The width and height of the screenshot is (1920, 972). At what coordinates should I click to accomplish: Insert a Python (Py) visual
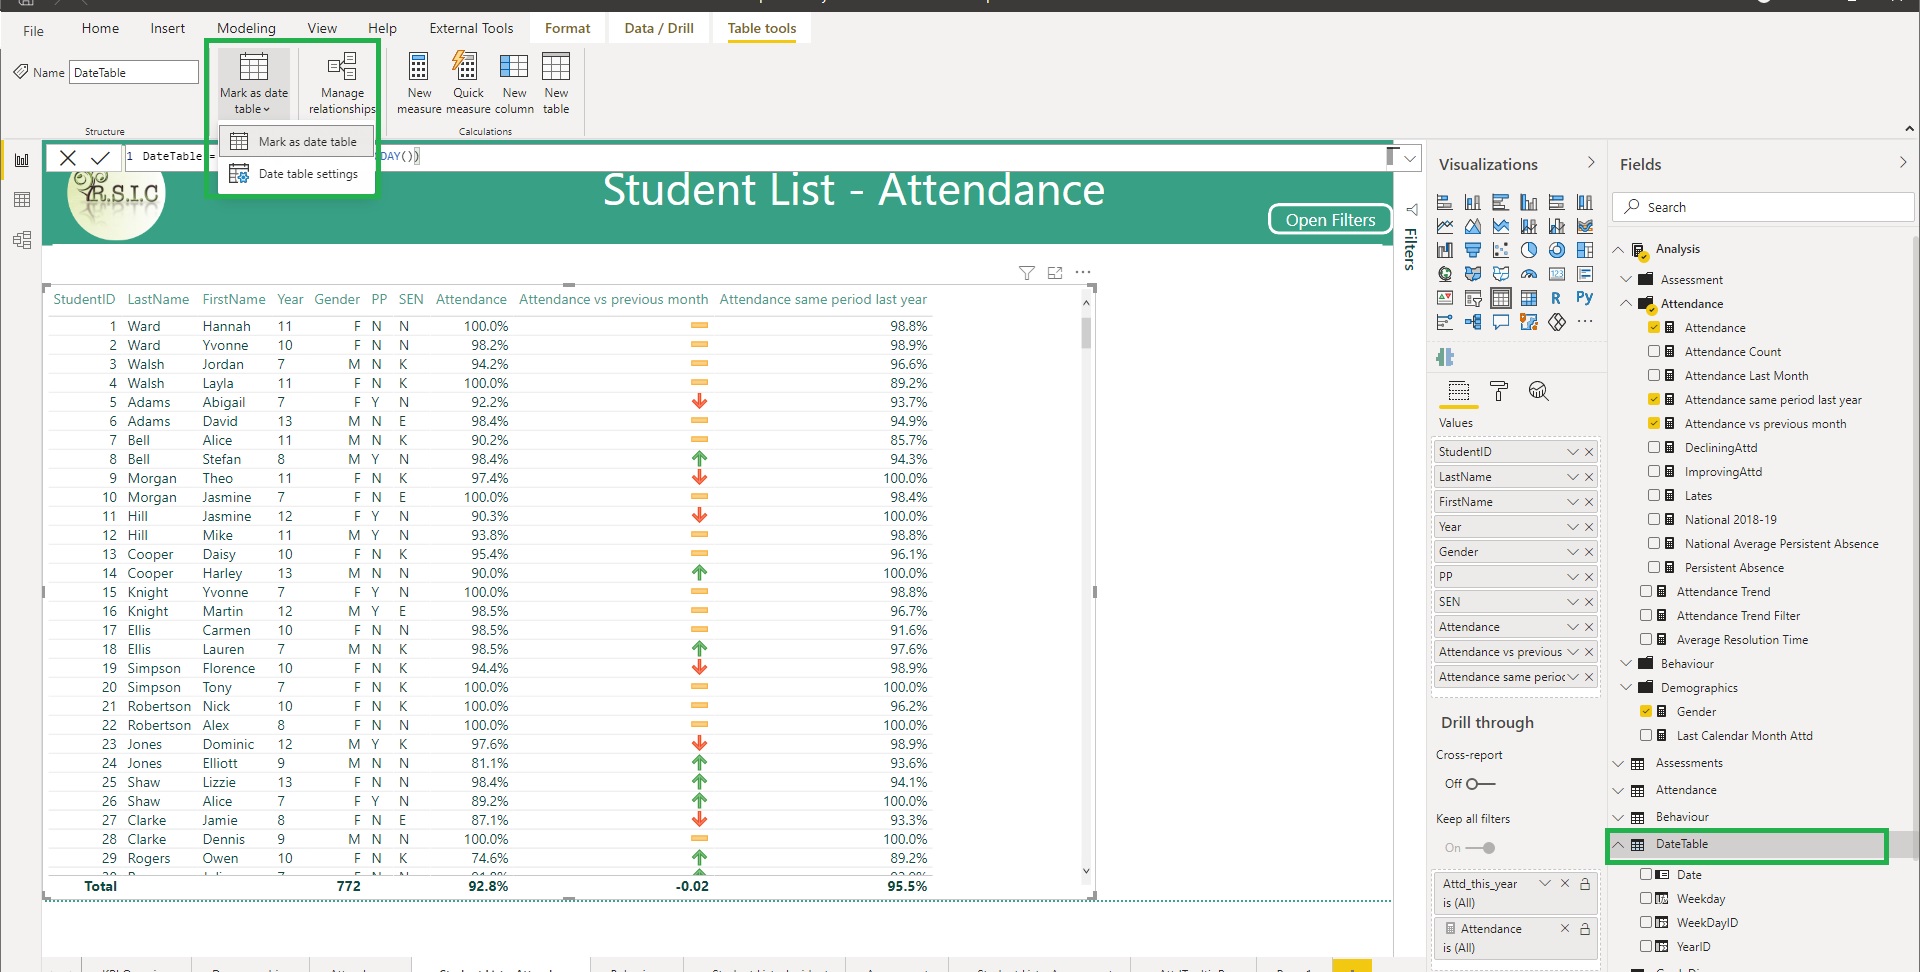1584,298
